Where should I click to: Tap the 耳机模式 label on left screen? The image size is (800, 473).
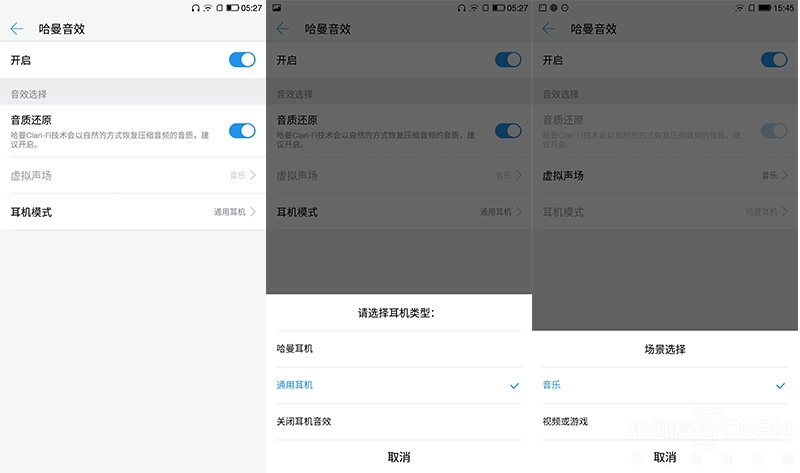click(31, 212)
